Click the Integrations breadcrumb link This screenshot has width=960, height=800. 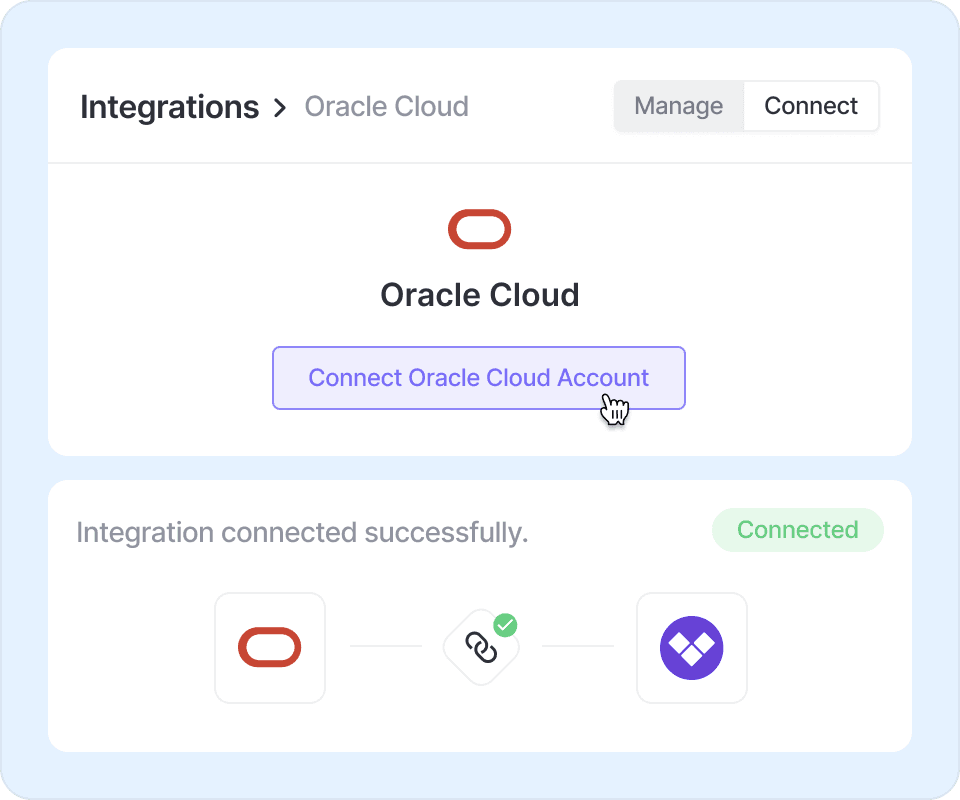(169, 107)
